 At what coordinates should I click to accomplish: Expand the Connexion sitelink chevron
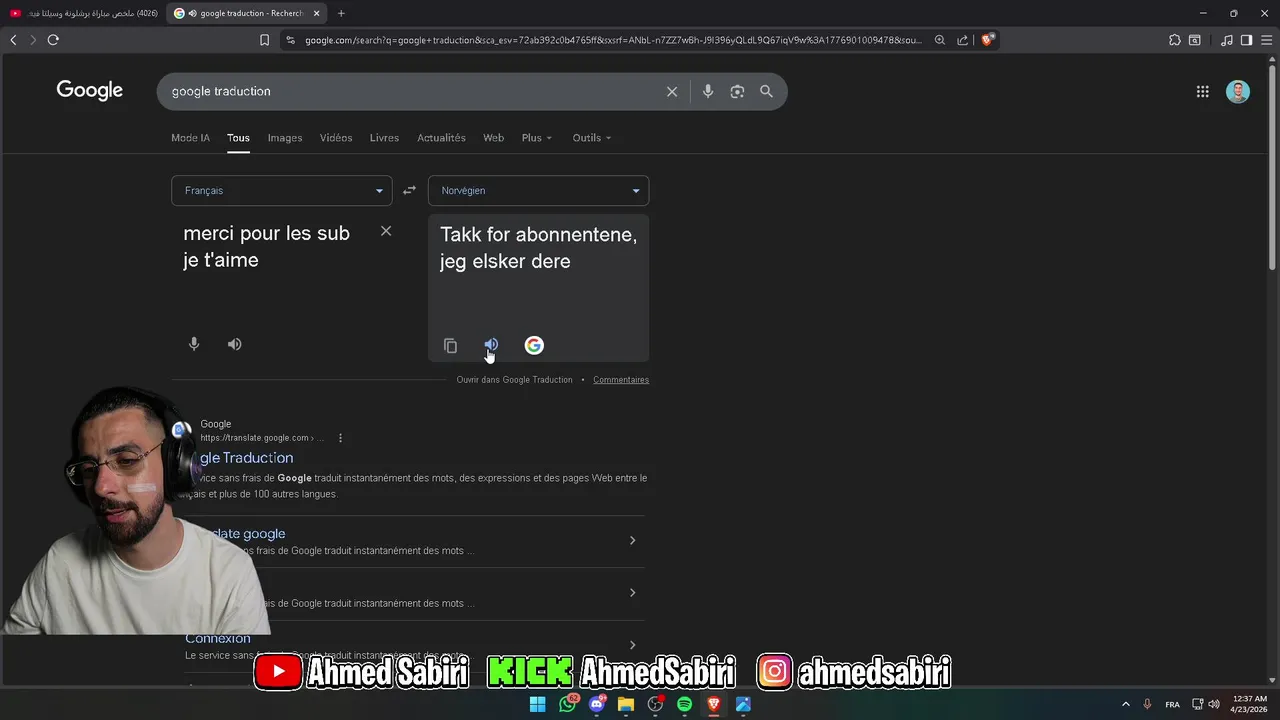[632, 645]
